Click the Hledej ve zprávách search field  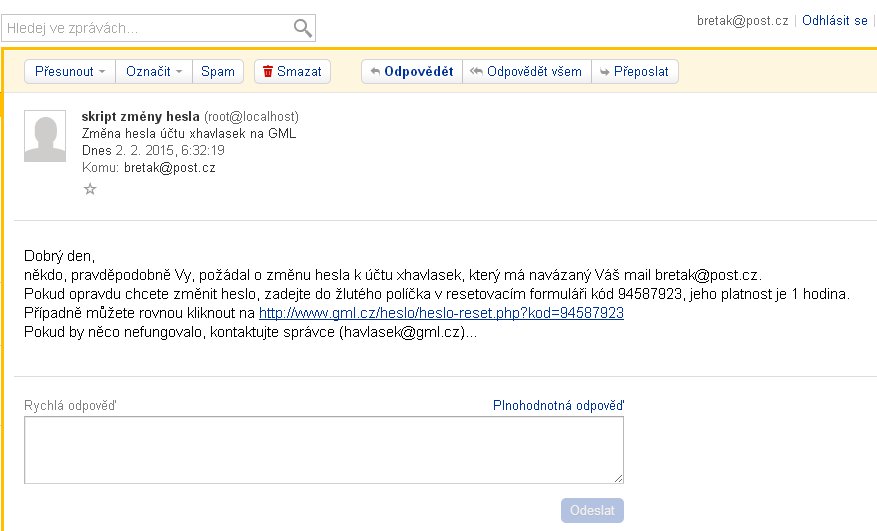148,28
